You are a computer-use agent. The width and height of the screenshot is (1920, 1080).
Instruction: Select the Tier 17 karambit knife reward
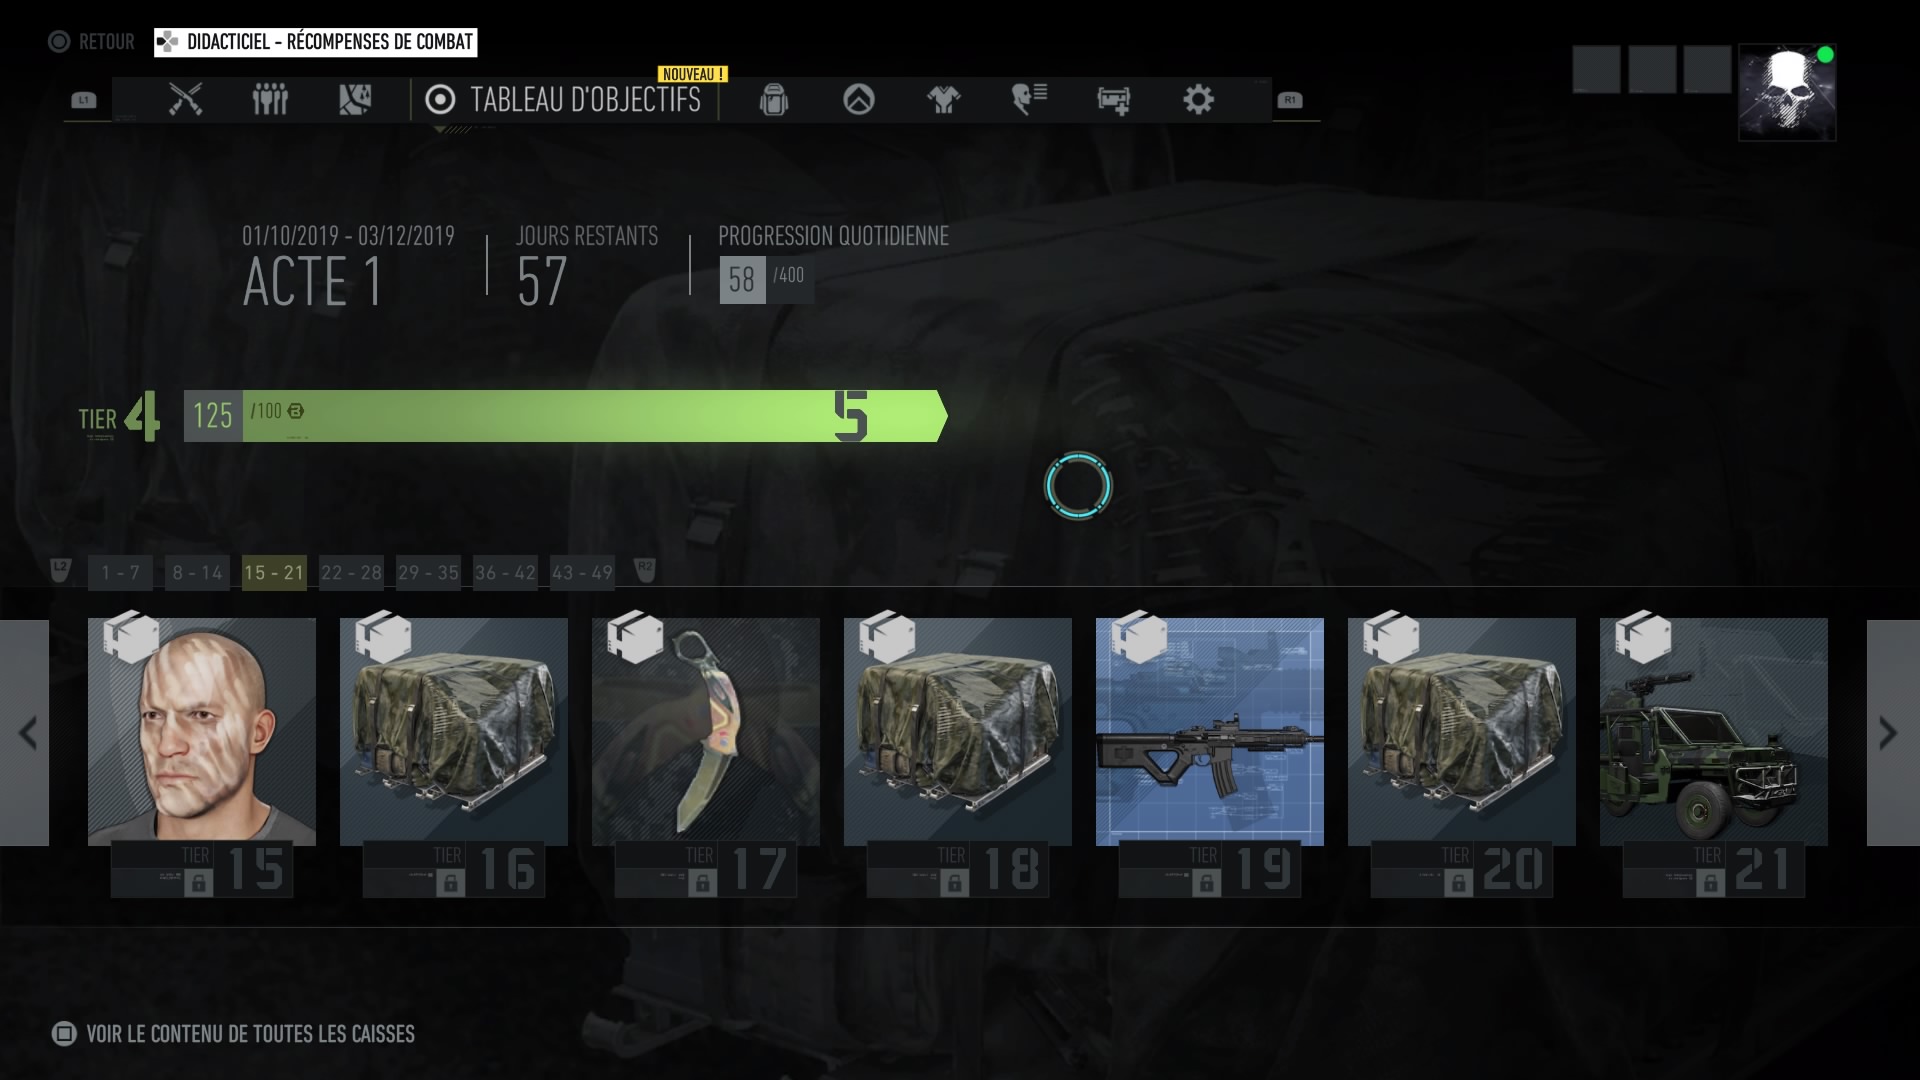click(x=706, y=732)
